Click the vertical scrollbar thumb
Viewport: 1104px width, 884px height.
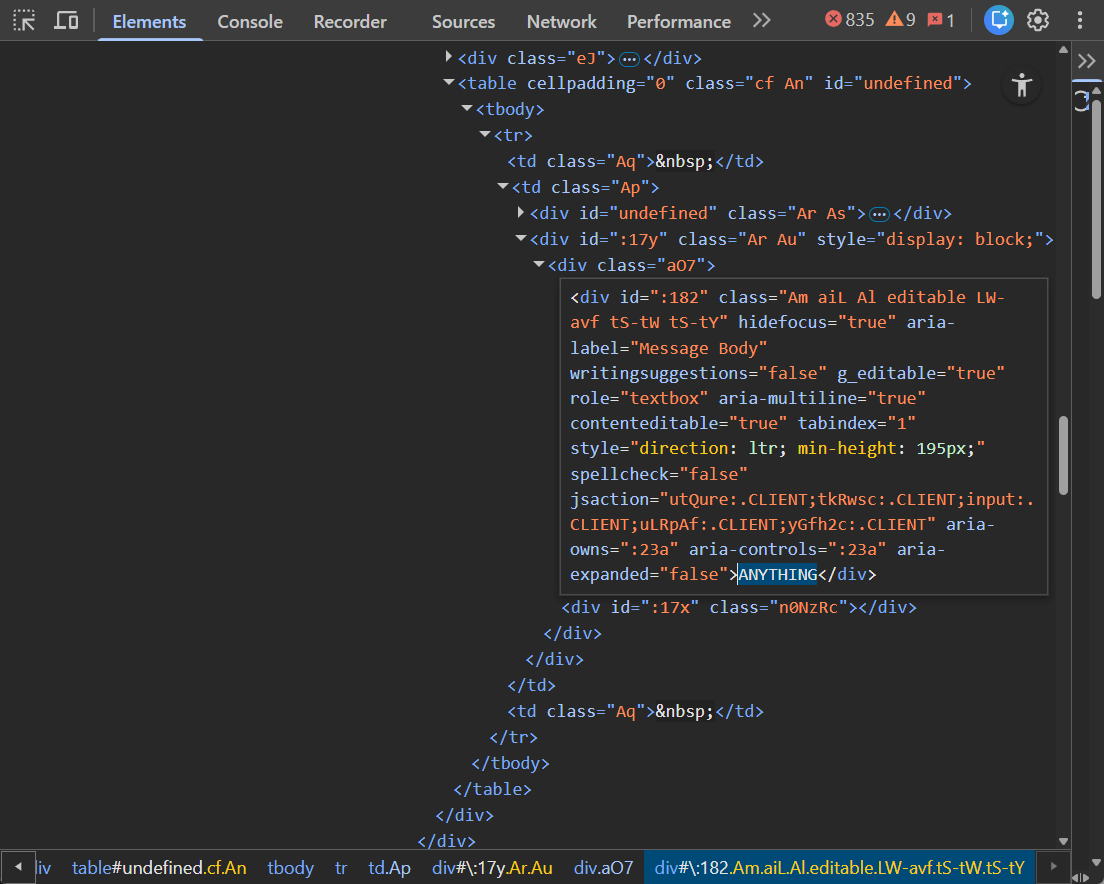click(x=1063, y=455)
